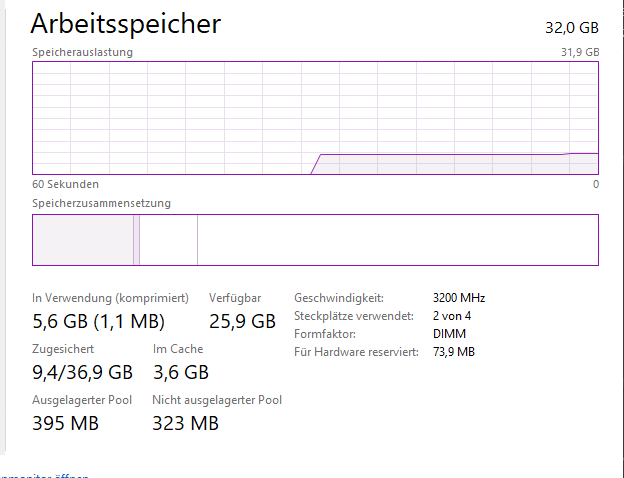Click the 60 Sekunden graph axis label
The image size is (624, 478).
coord(65,184)
